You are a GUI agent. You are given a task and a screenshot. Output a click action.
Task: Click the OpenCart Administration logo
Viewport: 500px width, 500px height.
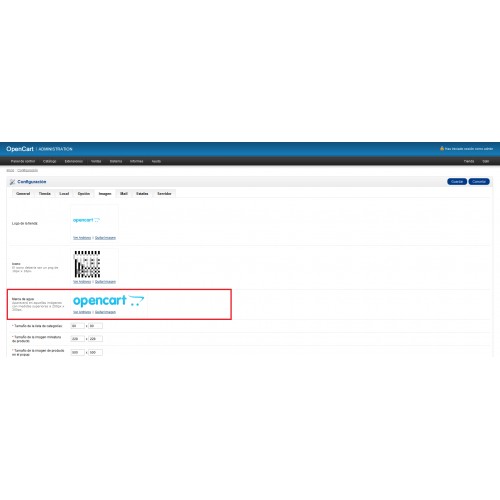39,149
